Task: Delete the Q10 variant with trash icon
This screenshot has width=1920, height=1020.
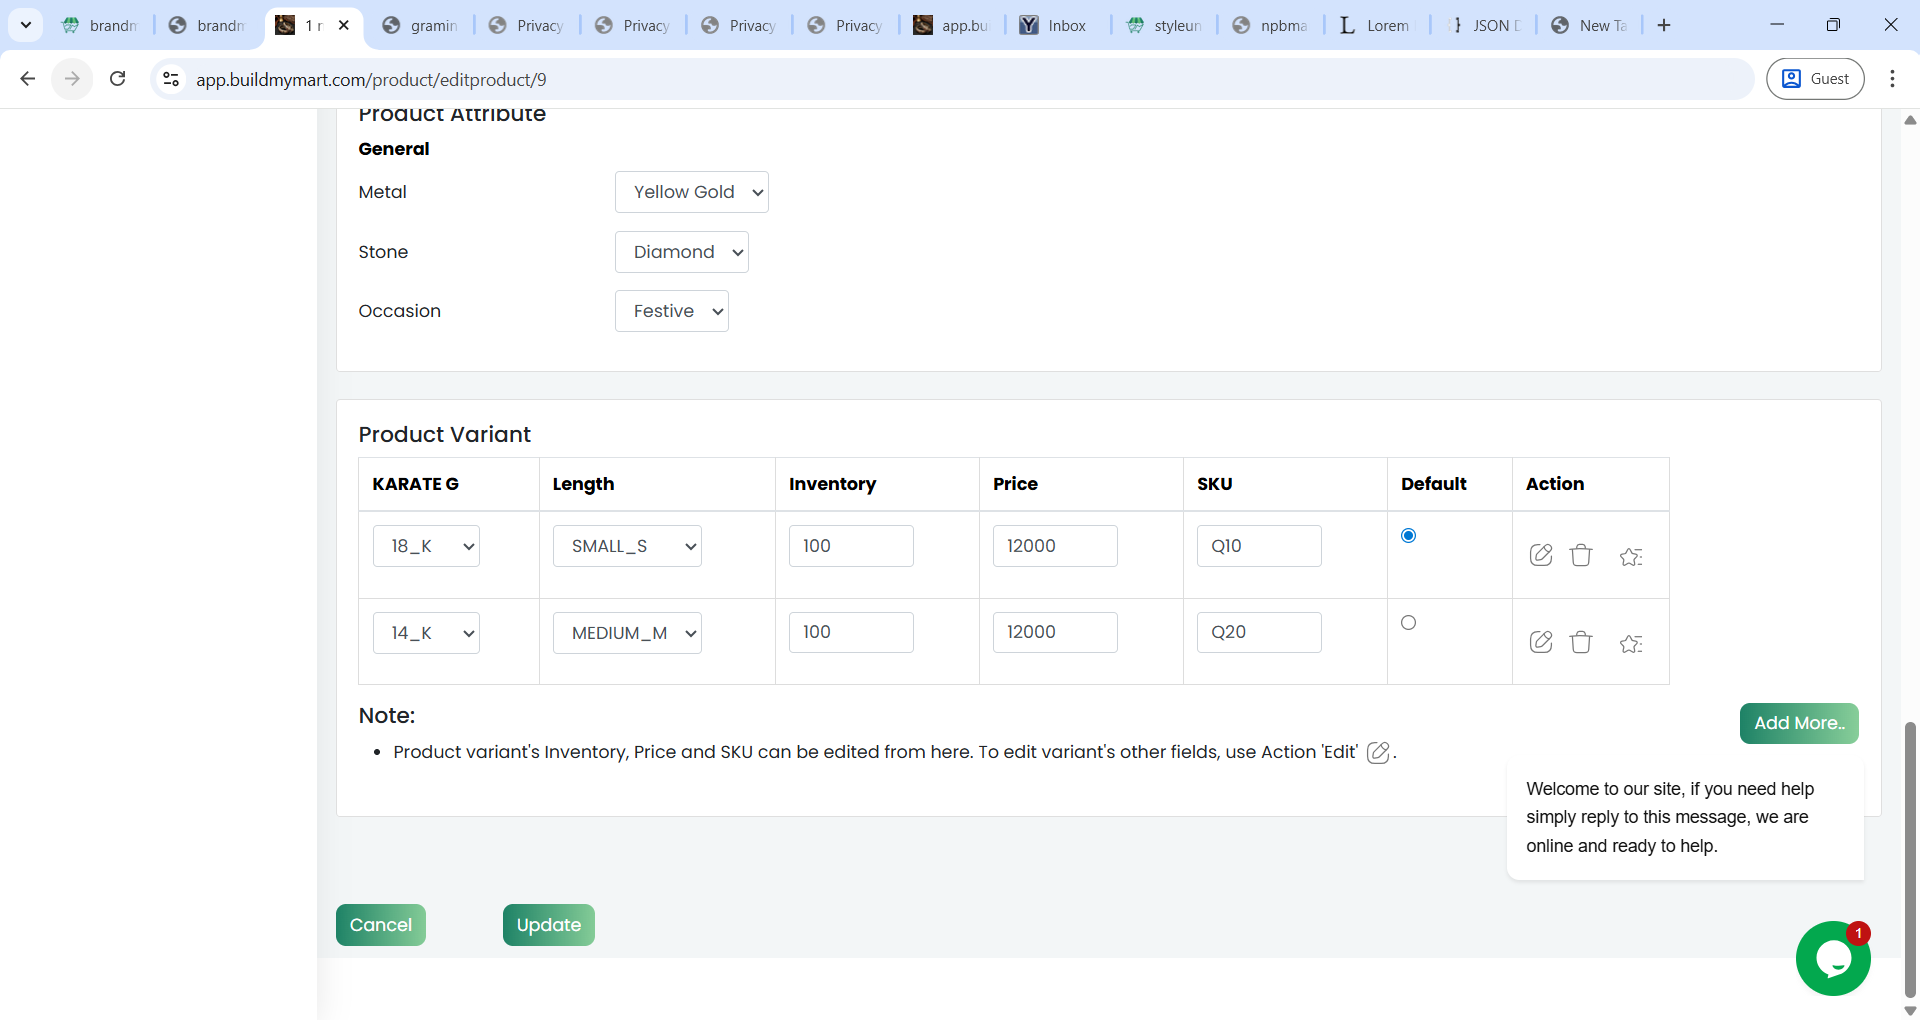Action: click(x=1581, y=555)
